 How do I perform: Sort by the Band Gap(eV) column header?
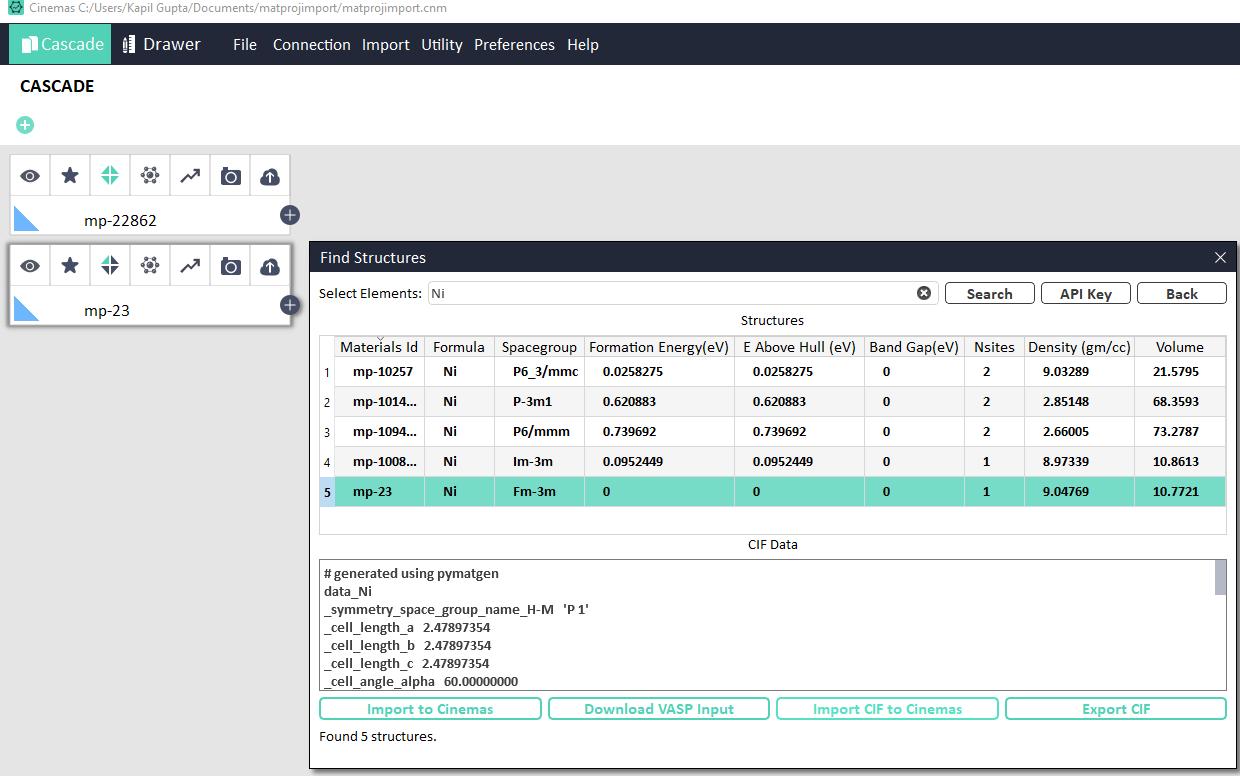click(x=914, y=347)
